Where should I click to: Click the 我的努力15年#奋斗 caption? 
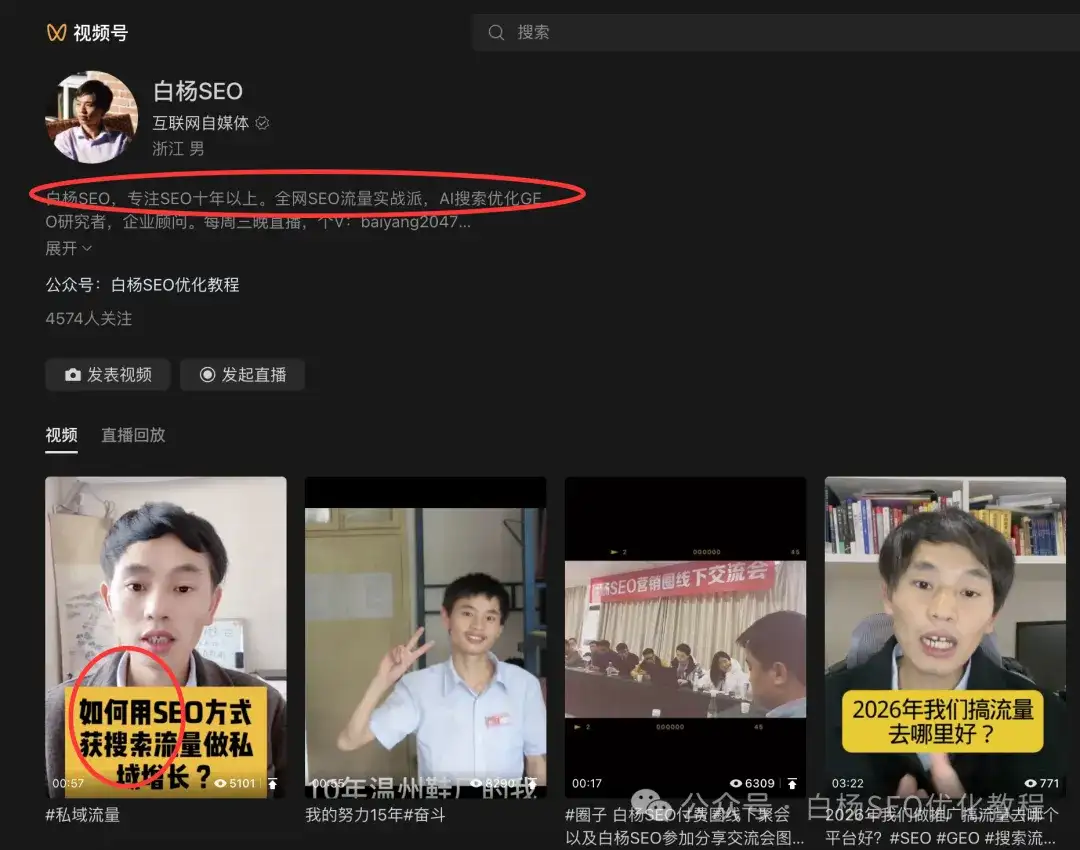[375, 815]
